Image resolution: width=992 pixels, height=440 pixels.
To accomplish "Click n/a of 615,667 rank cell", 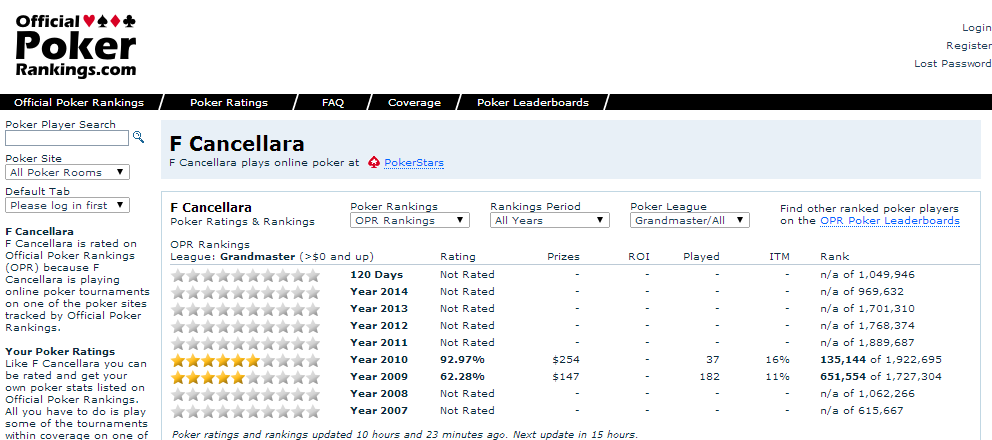I will click(x=862, y=411).
